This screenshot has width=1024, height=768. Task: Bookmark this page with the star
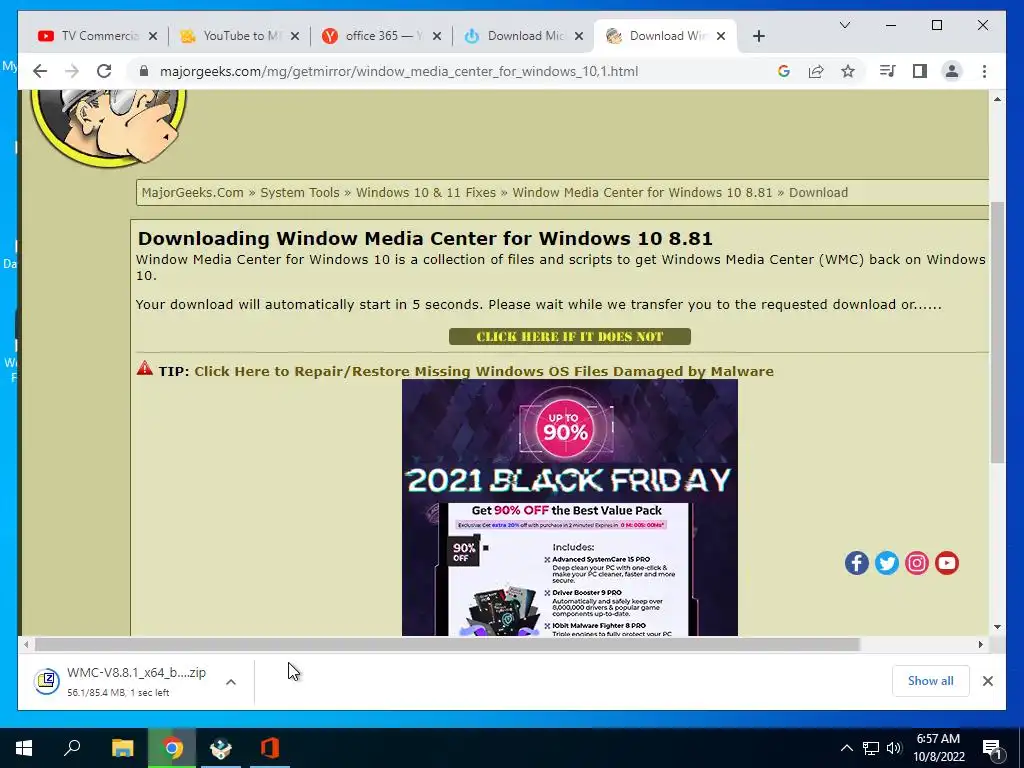tap(848, 71)
